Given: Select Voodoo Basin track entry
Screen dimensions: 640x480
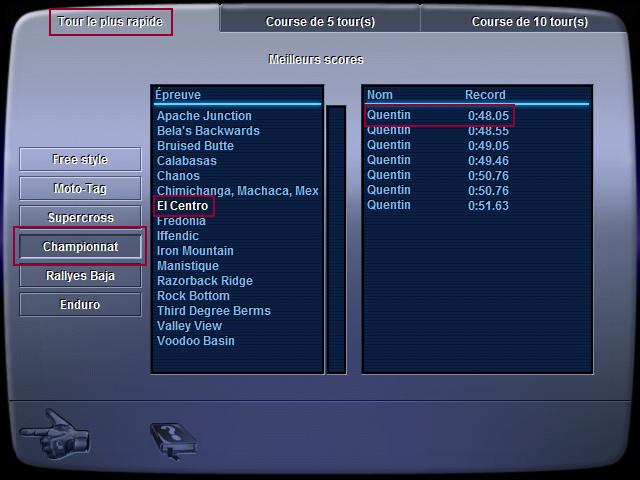Looking at the screenshot, I should [x=196, y=341].
